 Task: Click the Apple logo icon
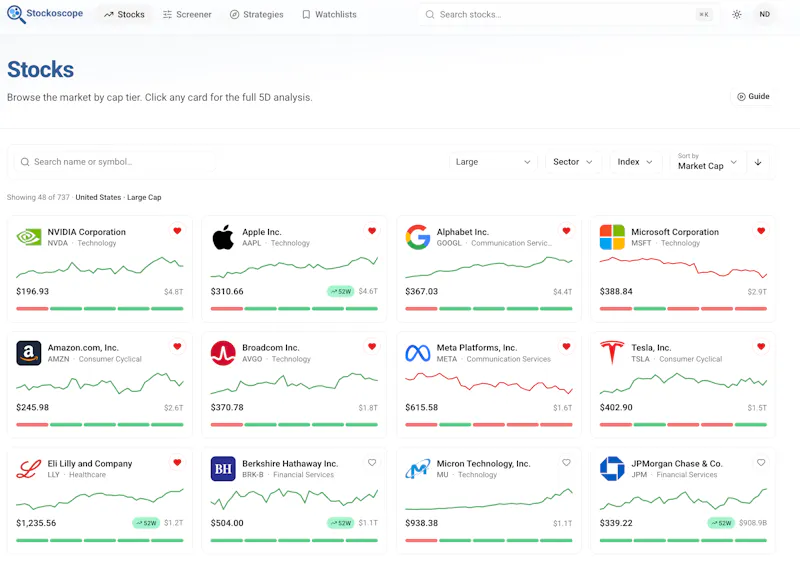[x=223, y=237]
